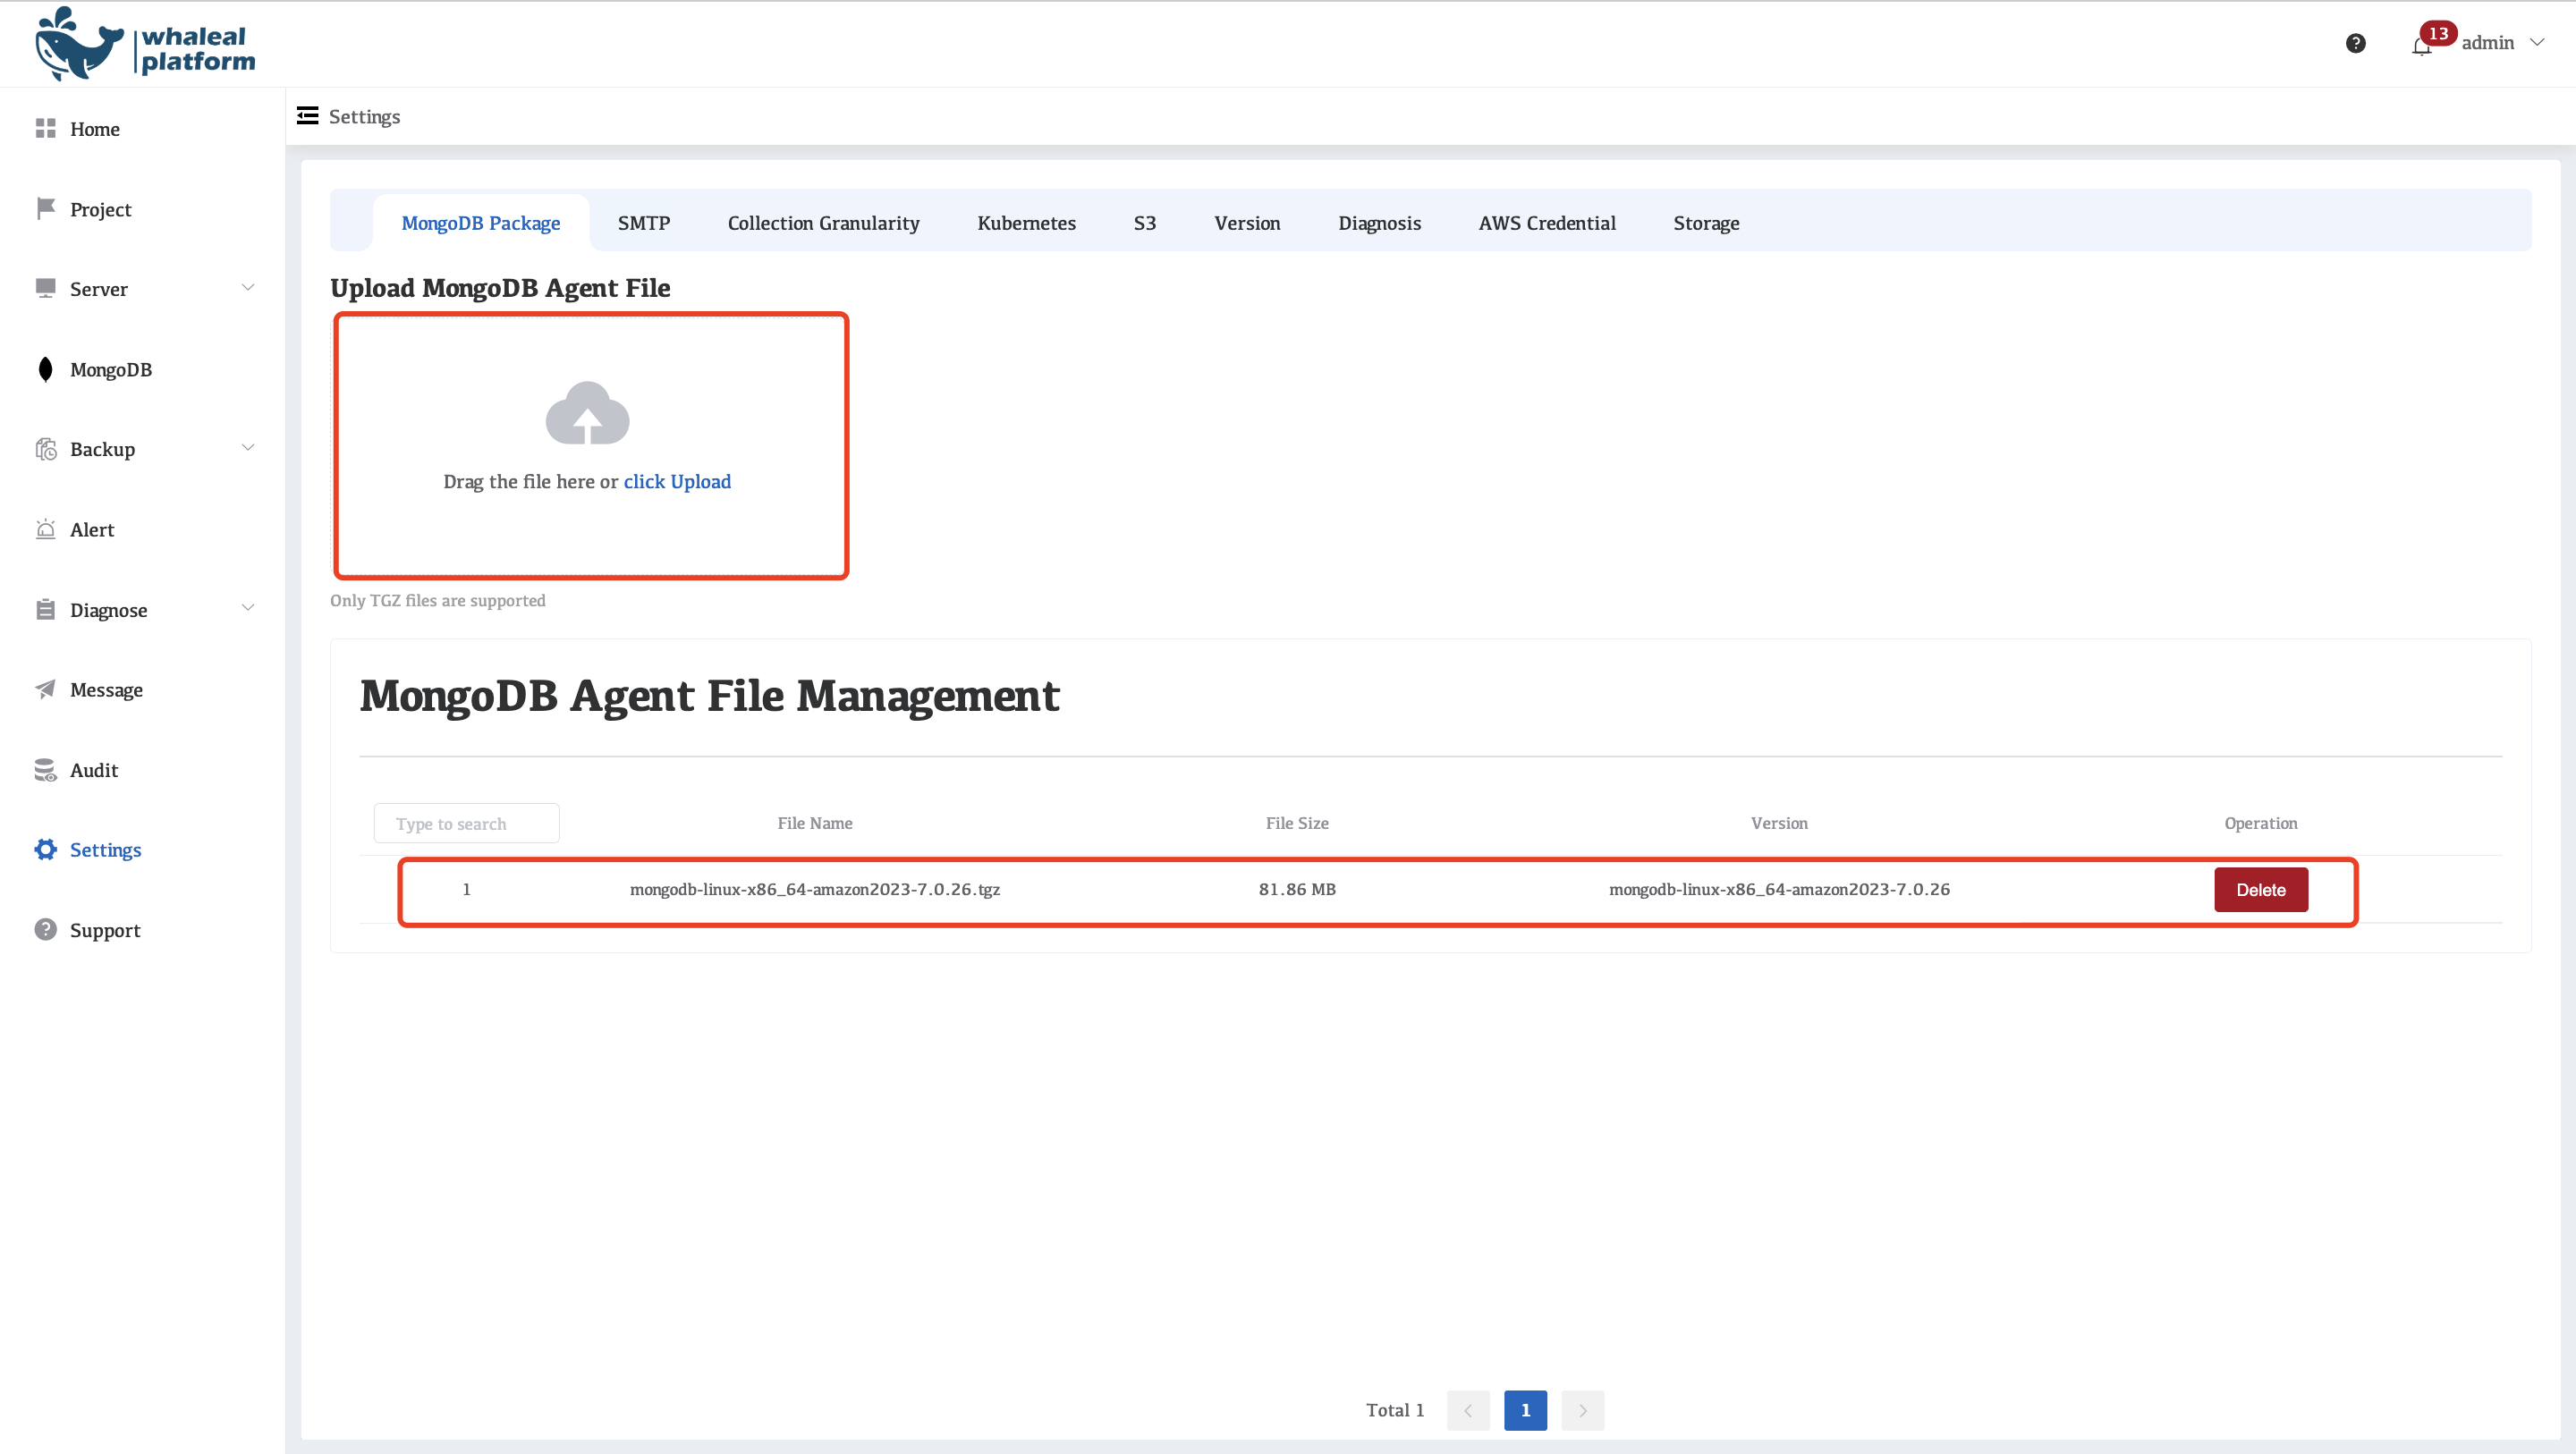2576x1454 pixels.
Task: Expand the Diagnose sidebar submenu
Action: point(248,609)
